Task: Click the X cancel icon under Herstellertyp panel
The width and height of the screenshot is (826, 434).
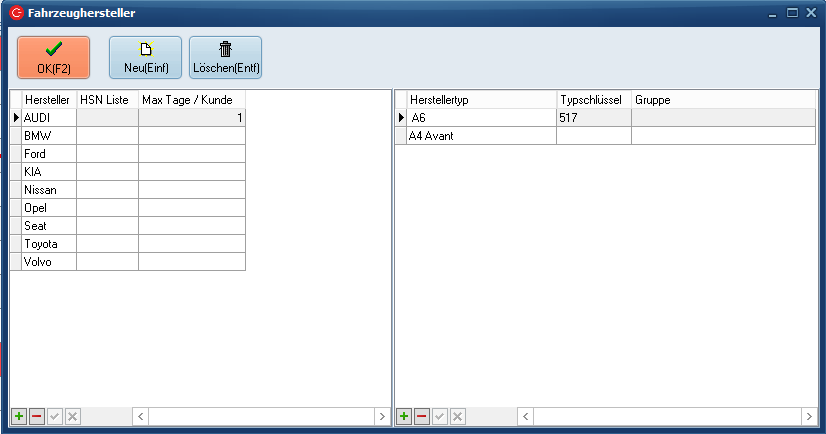Action: coord(458,416)
